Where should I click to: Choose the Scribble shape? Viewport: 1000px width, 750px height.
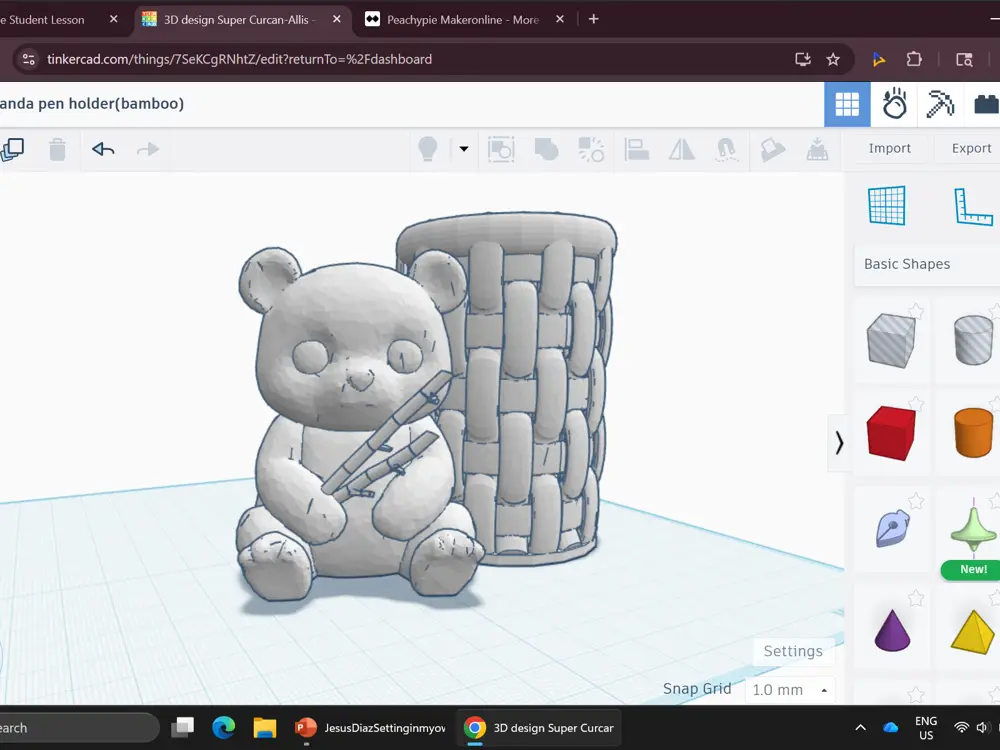pos(892,527)
